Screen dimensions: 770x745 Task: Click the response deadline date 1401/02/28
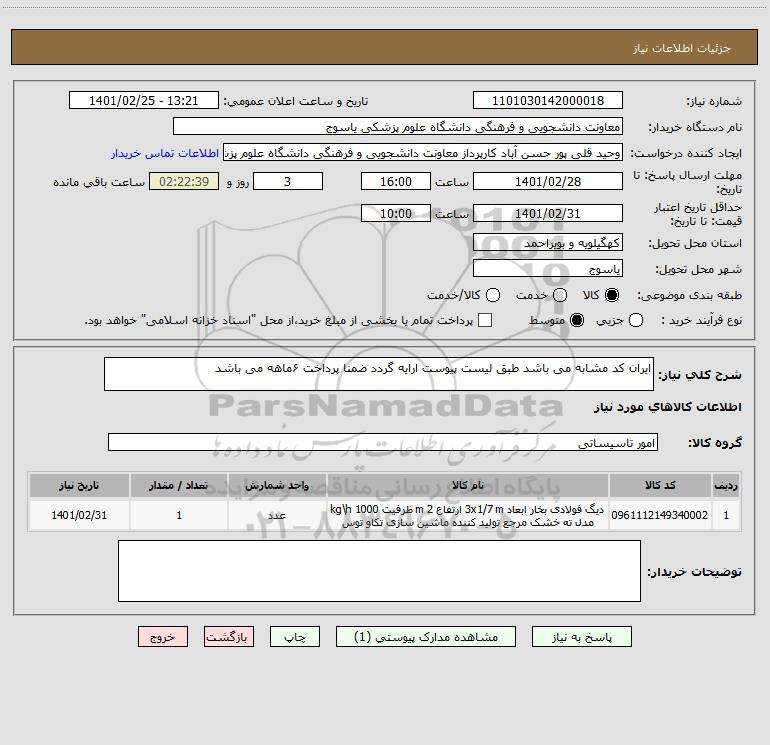tap(548, 181)
